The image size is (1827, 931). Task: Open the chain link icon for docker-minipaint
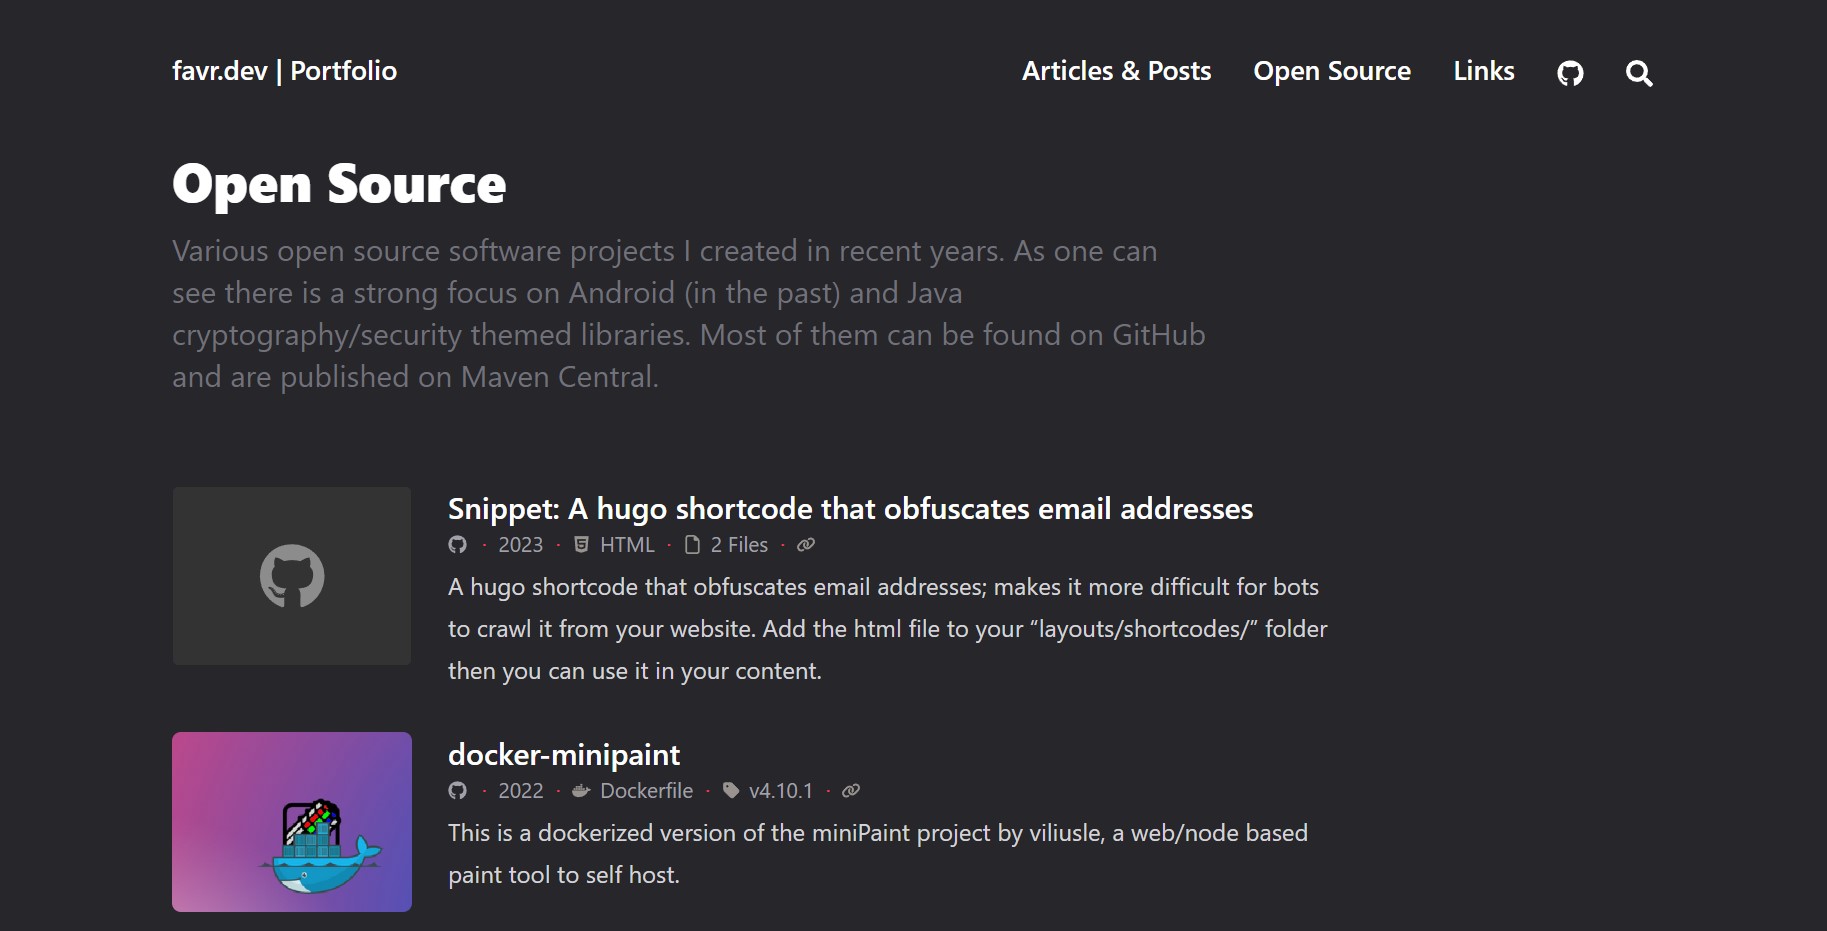[851, 790]
